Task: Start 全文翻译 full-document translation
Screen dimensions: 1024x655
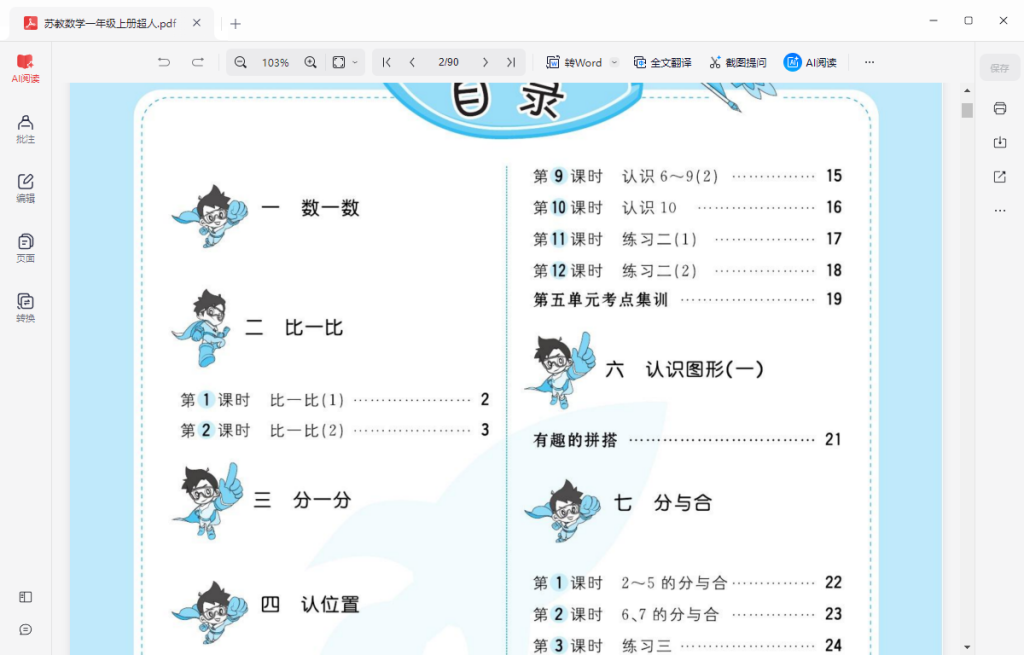Action: point(665,62)
